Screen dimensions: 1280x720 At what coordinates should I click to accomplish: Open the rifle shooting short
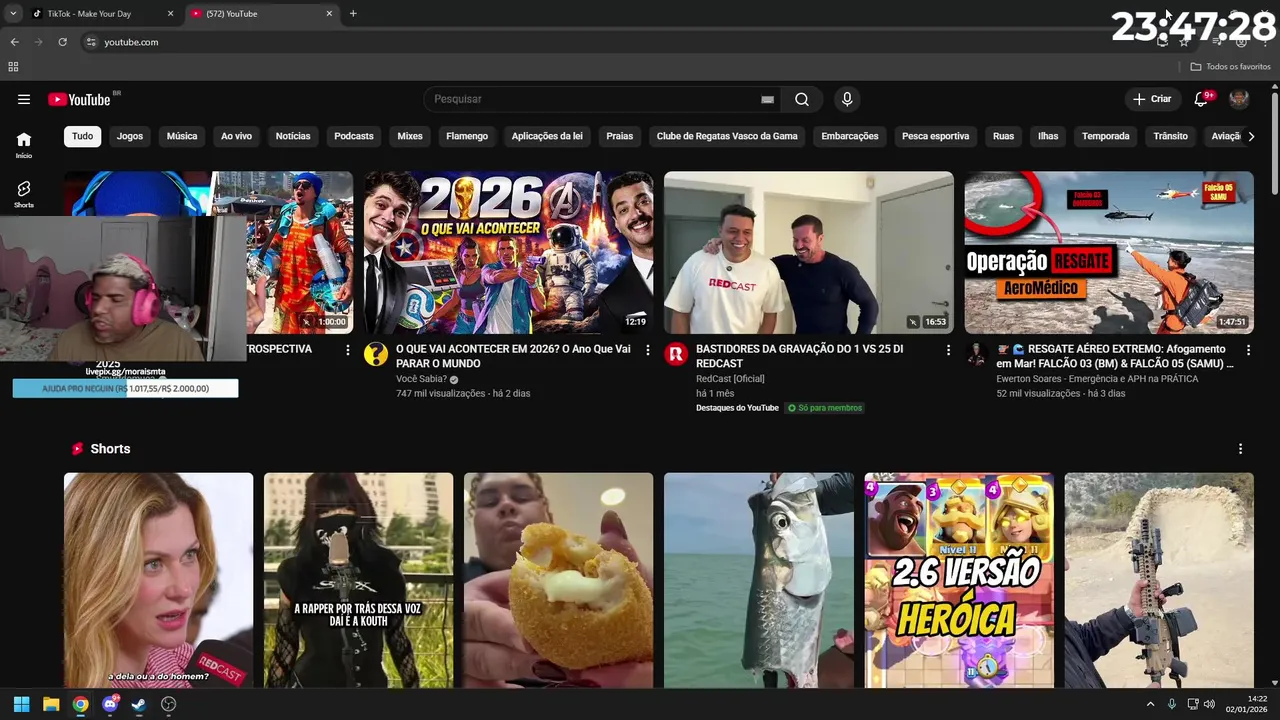coord(1159,580)
